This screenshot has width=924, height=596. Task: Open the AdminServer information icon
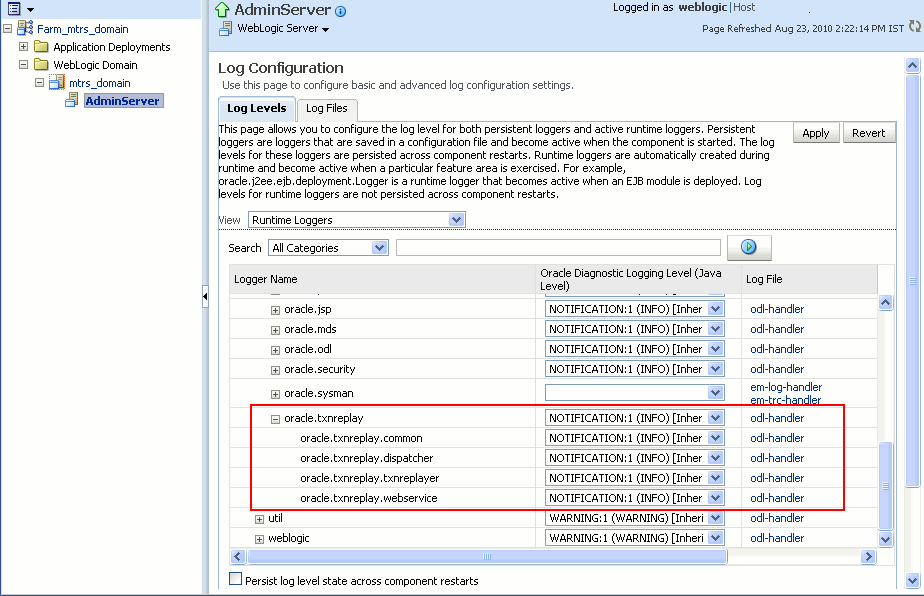[x=341, y=11]
